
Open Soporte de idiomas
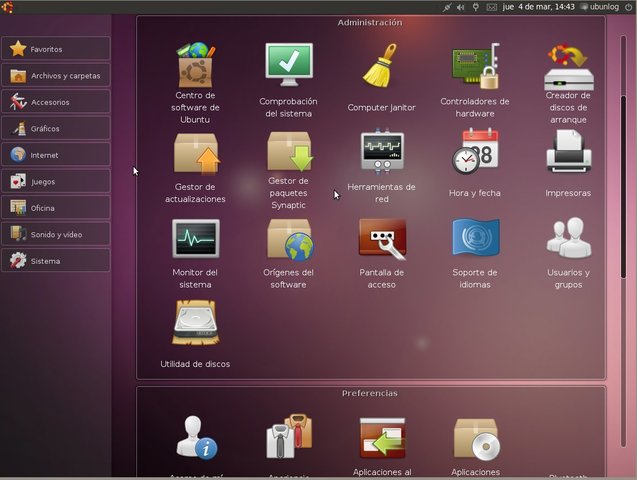pos(474,254)
